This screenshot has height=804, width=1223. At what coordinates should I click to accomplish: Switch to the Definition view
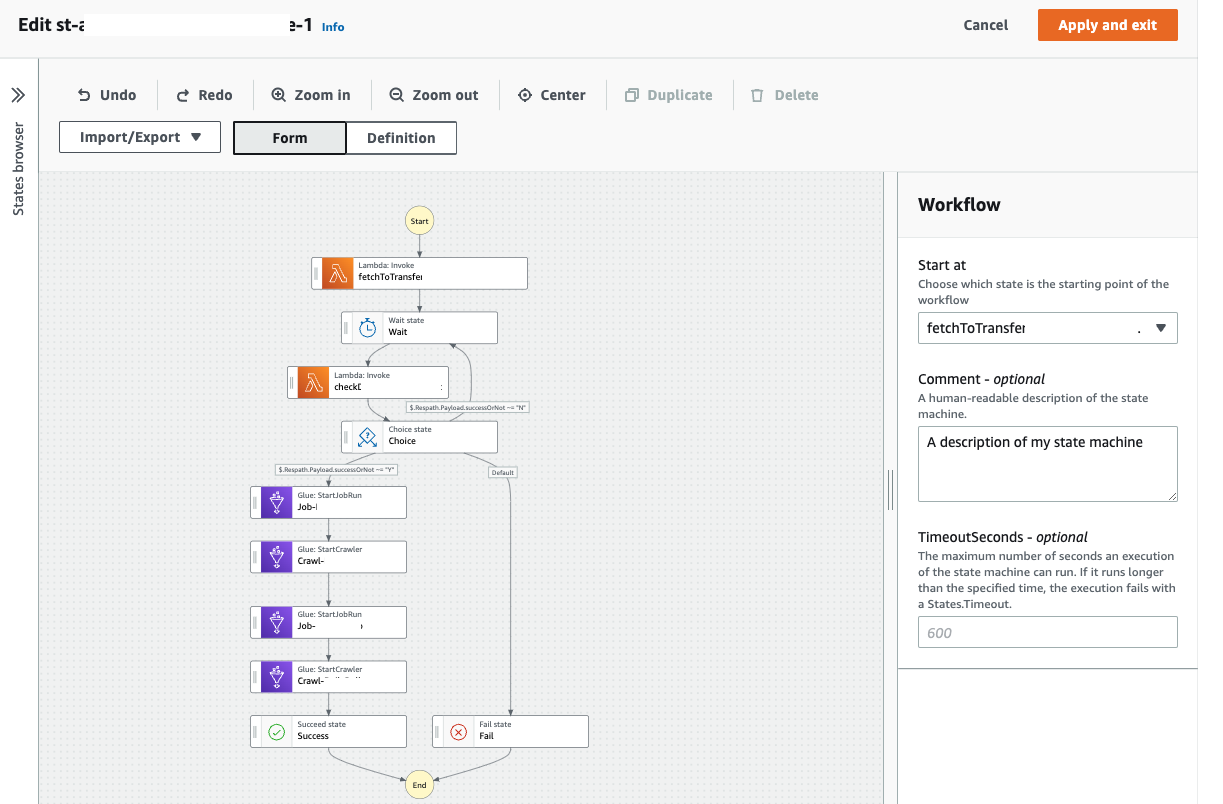[401, 138]
